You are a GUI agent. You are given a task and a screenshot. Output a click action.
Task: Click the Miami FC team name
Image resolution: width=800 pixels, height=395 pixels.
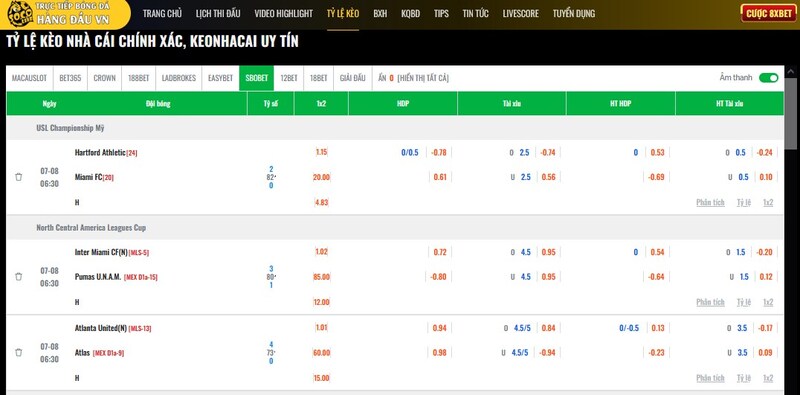89,177
